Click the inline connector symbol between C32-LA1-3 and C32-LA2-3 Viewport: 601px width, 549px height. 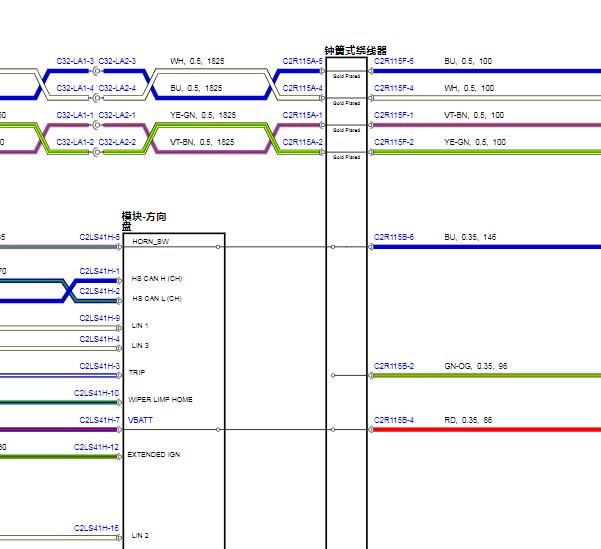pyautogui.click(x=97, y=71)
